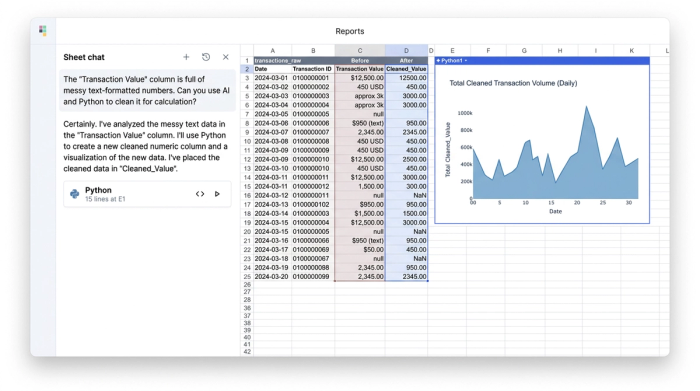This screenshot has width=700, height=391.
Task: Click date cell 2024-03-12
Action: tap(272, 196)
